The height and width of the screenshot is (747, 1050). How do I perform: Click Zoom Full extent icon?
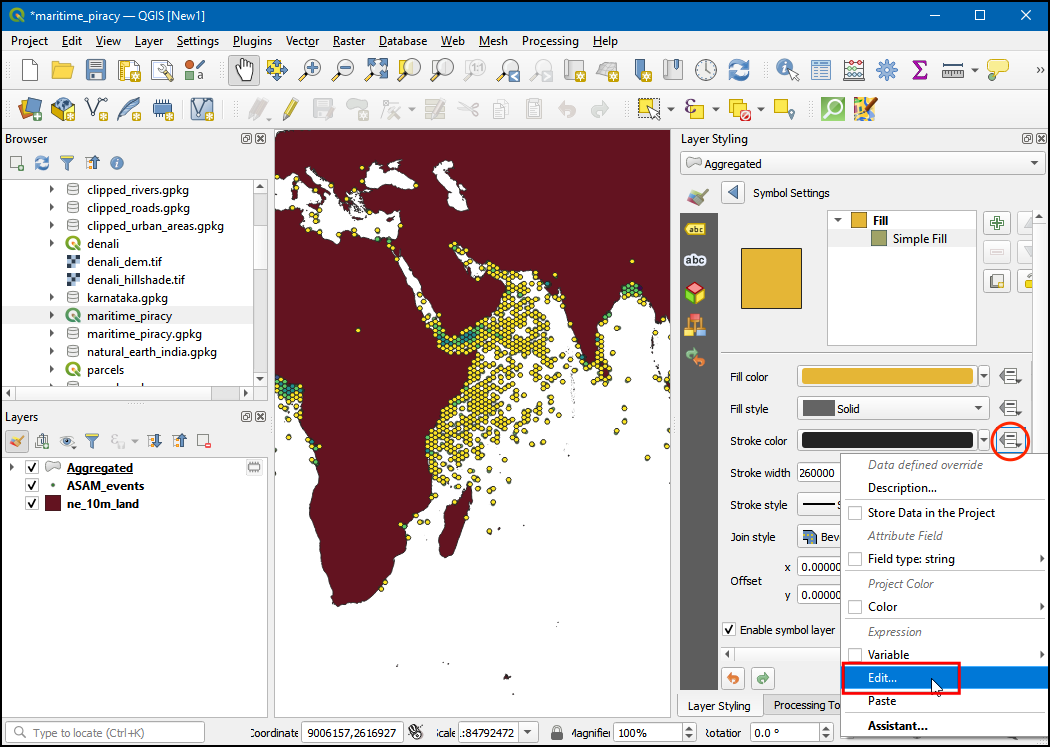(x=376, y=70)
